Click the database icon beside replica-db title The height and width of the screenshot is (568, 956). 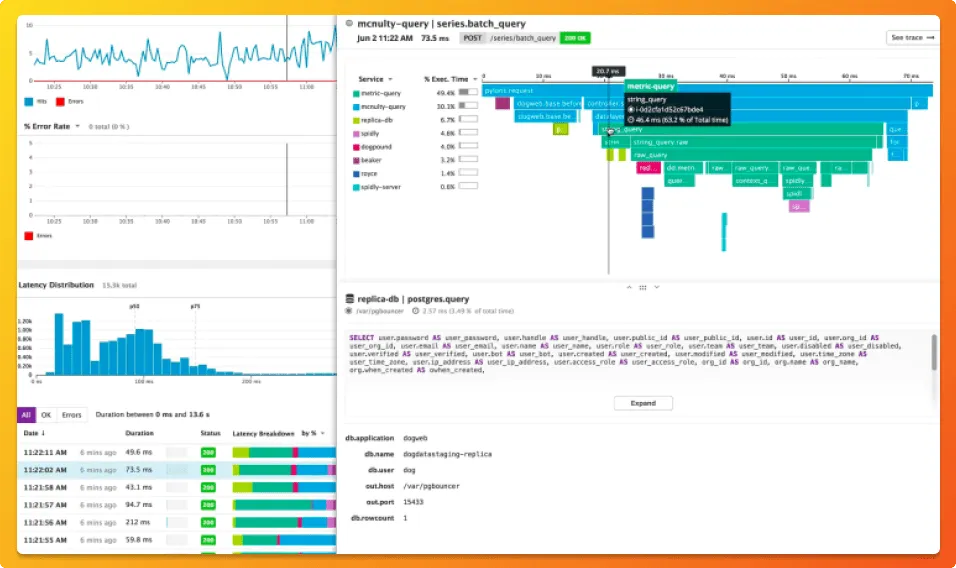pos(349,299)
